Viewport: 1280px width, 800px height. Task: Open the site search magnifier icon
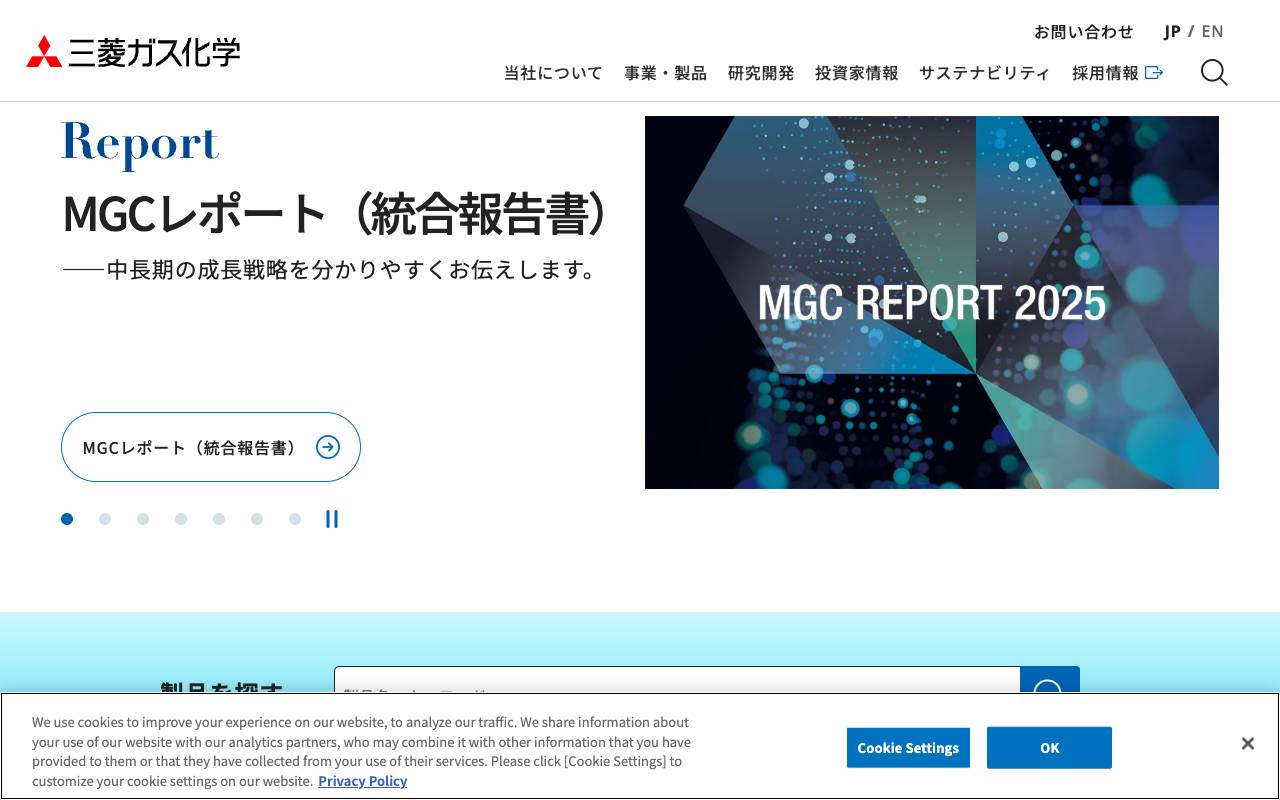tap(1213, 72)
